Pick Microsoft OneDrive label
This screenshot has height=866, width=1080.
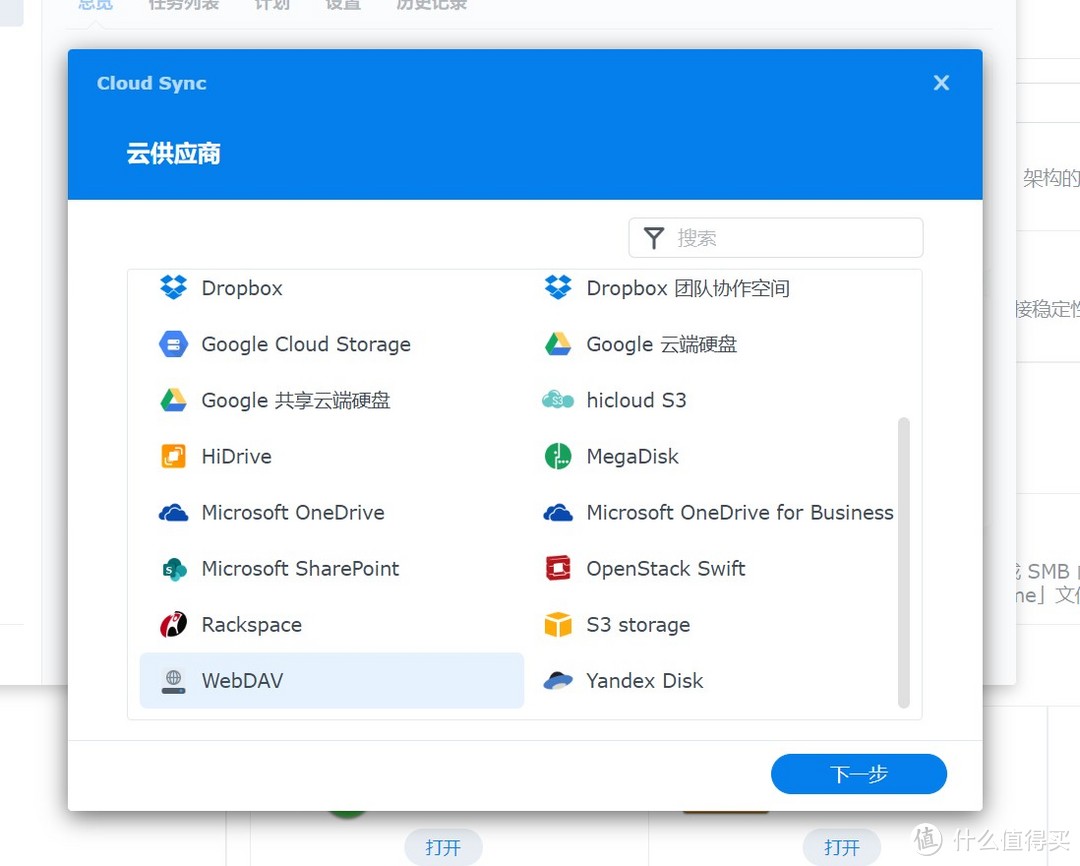click(293, 513)
